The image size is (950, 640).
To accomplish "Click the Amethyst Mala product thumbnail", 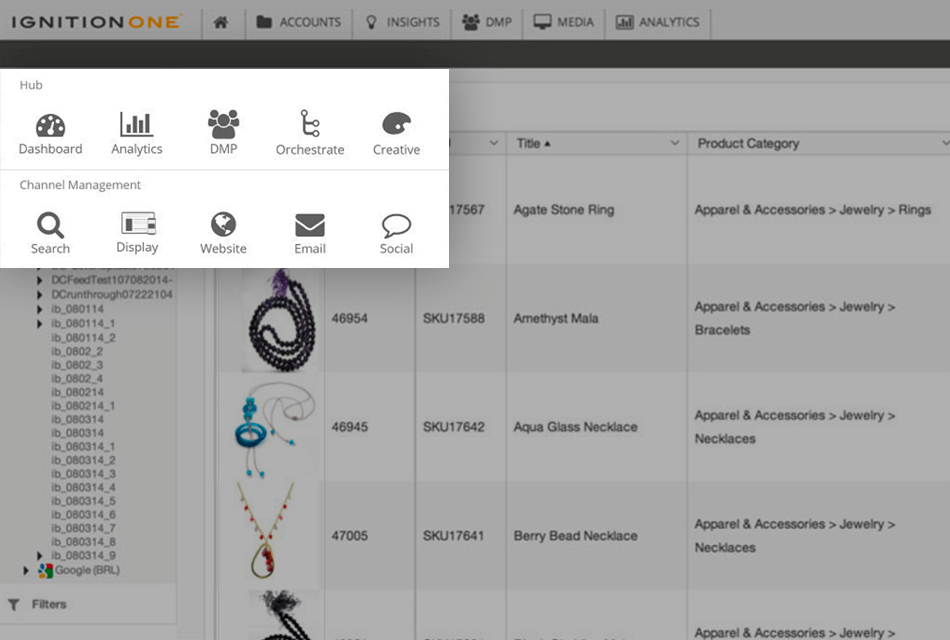I will click(281, 319).
